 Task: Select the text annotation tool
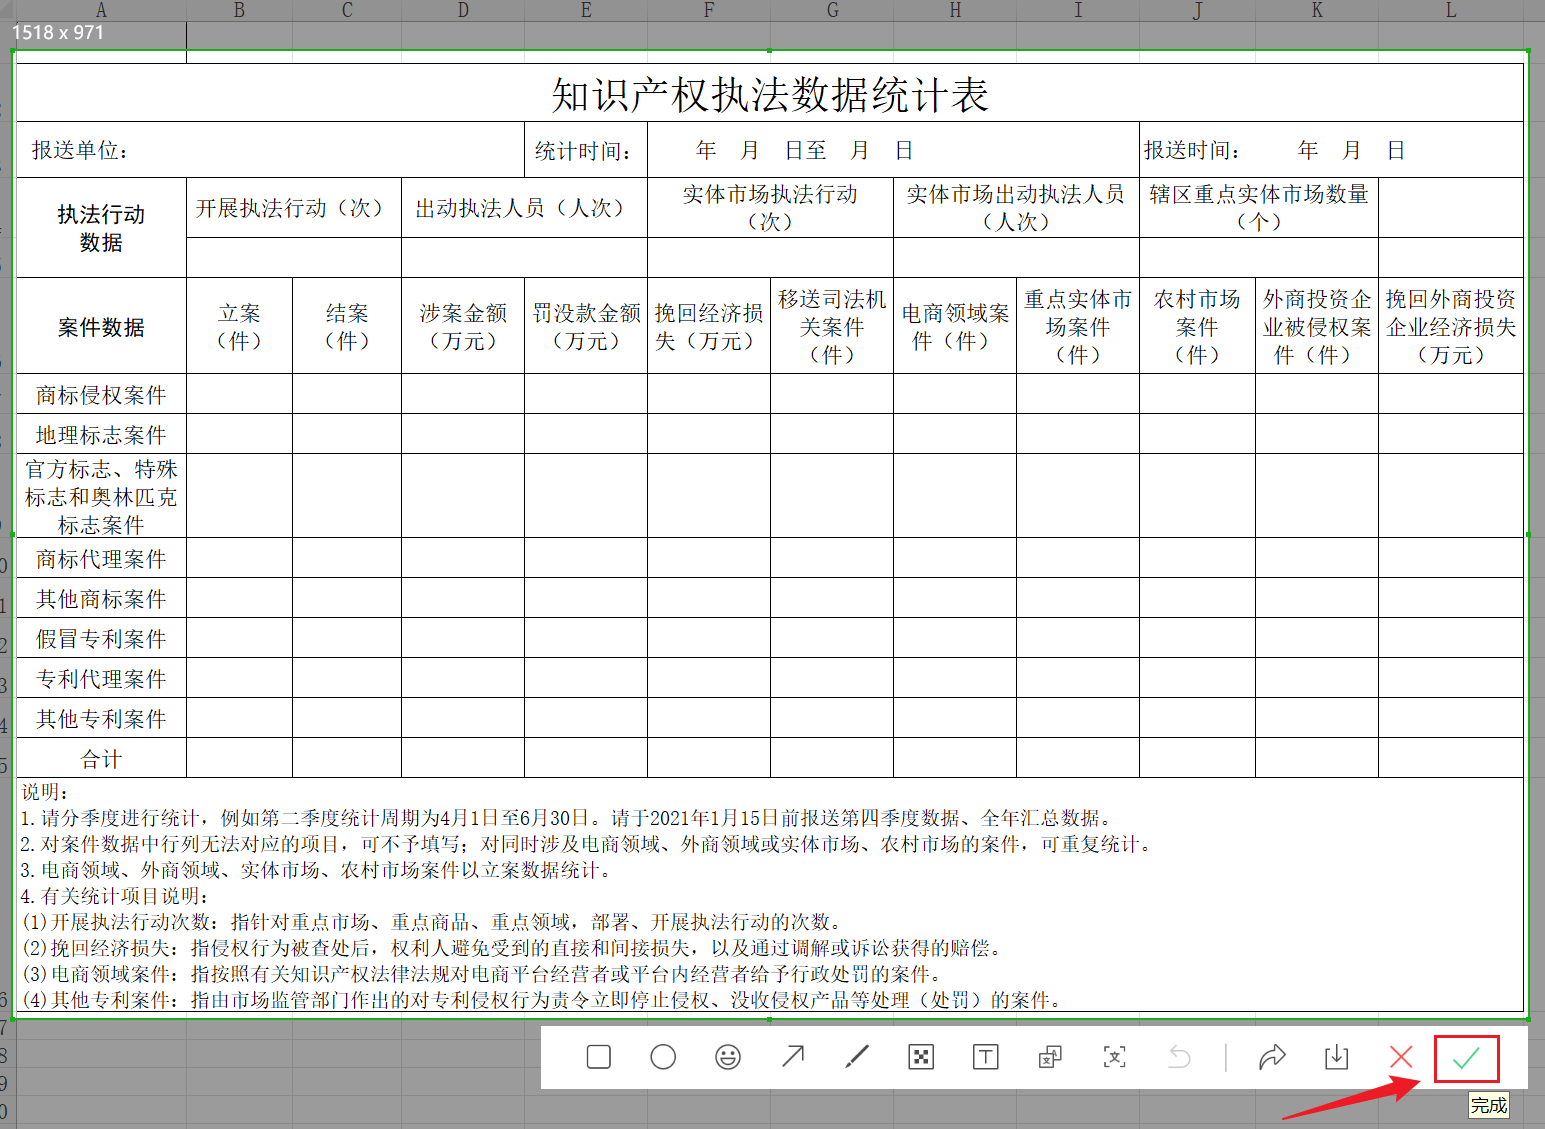click(985, 1057)
